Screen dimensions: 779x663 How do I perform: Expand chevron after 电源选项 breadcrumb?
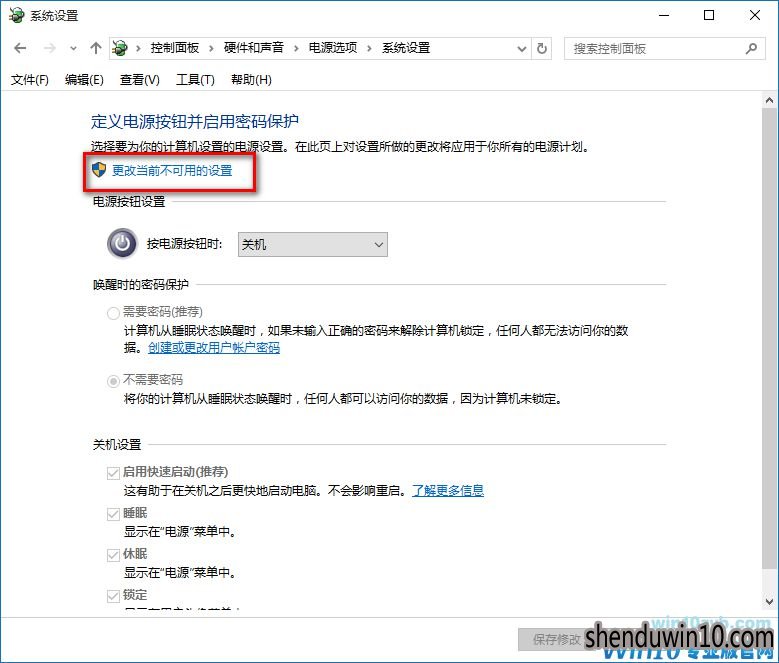pyautogui.click(x=369, y=49)
